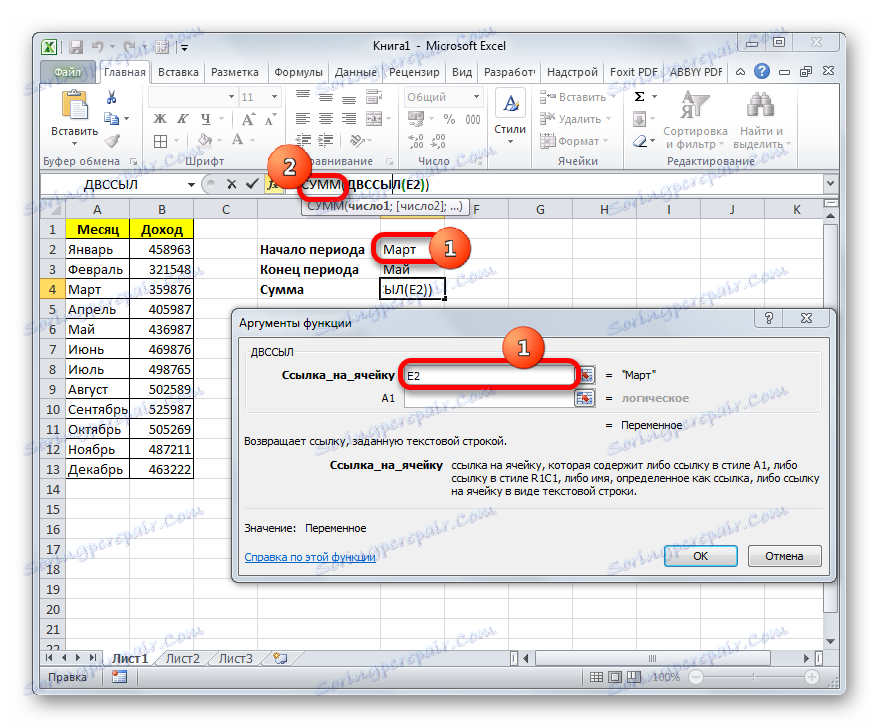Click macro record icon in status bar
Screen dimensions: 879x728
119,677
